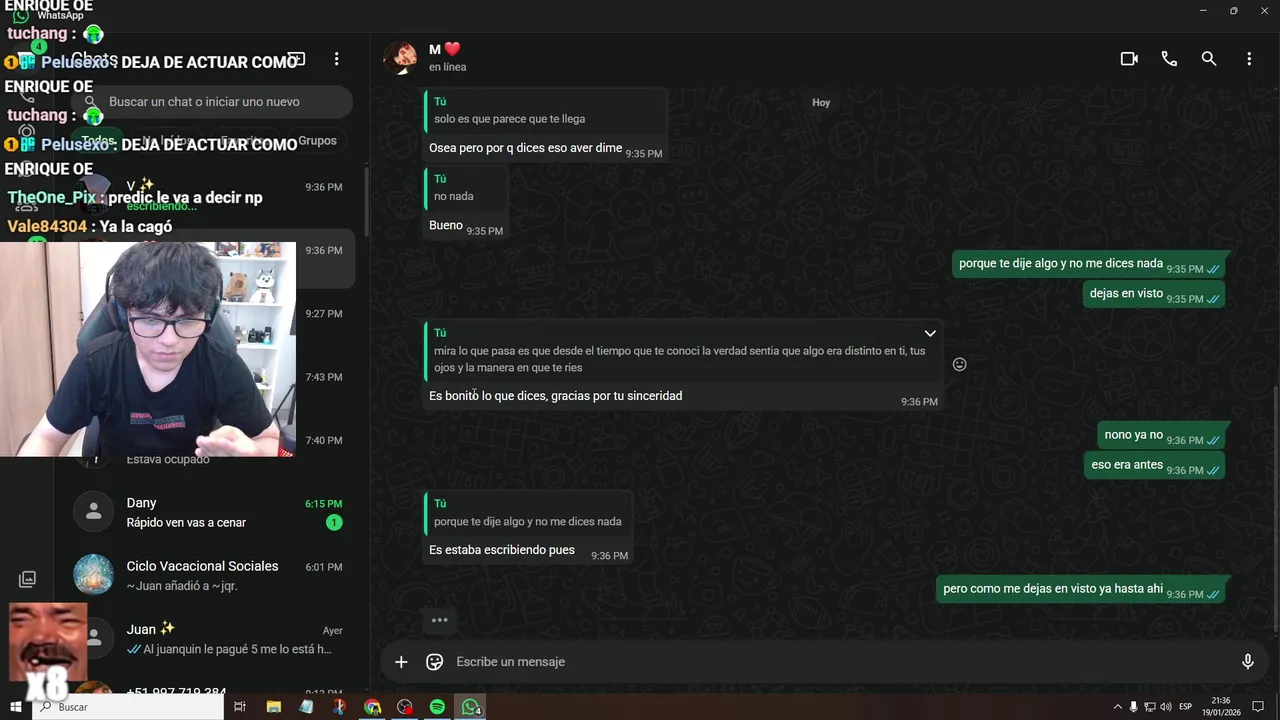This screenshot has width=1280, height=720.
Task: Click the taskbar 'Buscar' search box
Action: coord(129,707)
